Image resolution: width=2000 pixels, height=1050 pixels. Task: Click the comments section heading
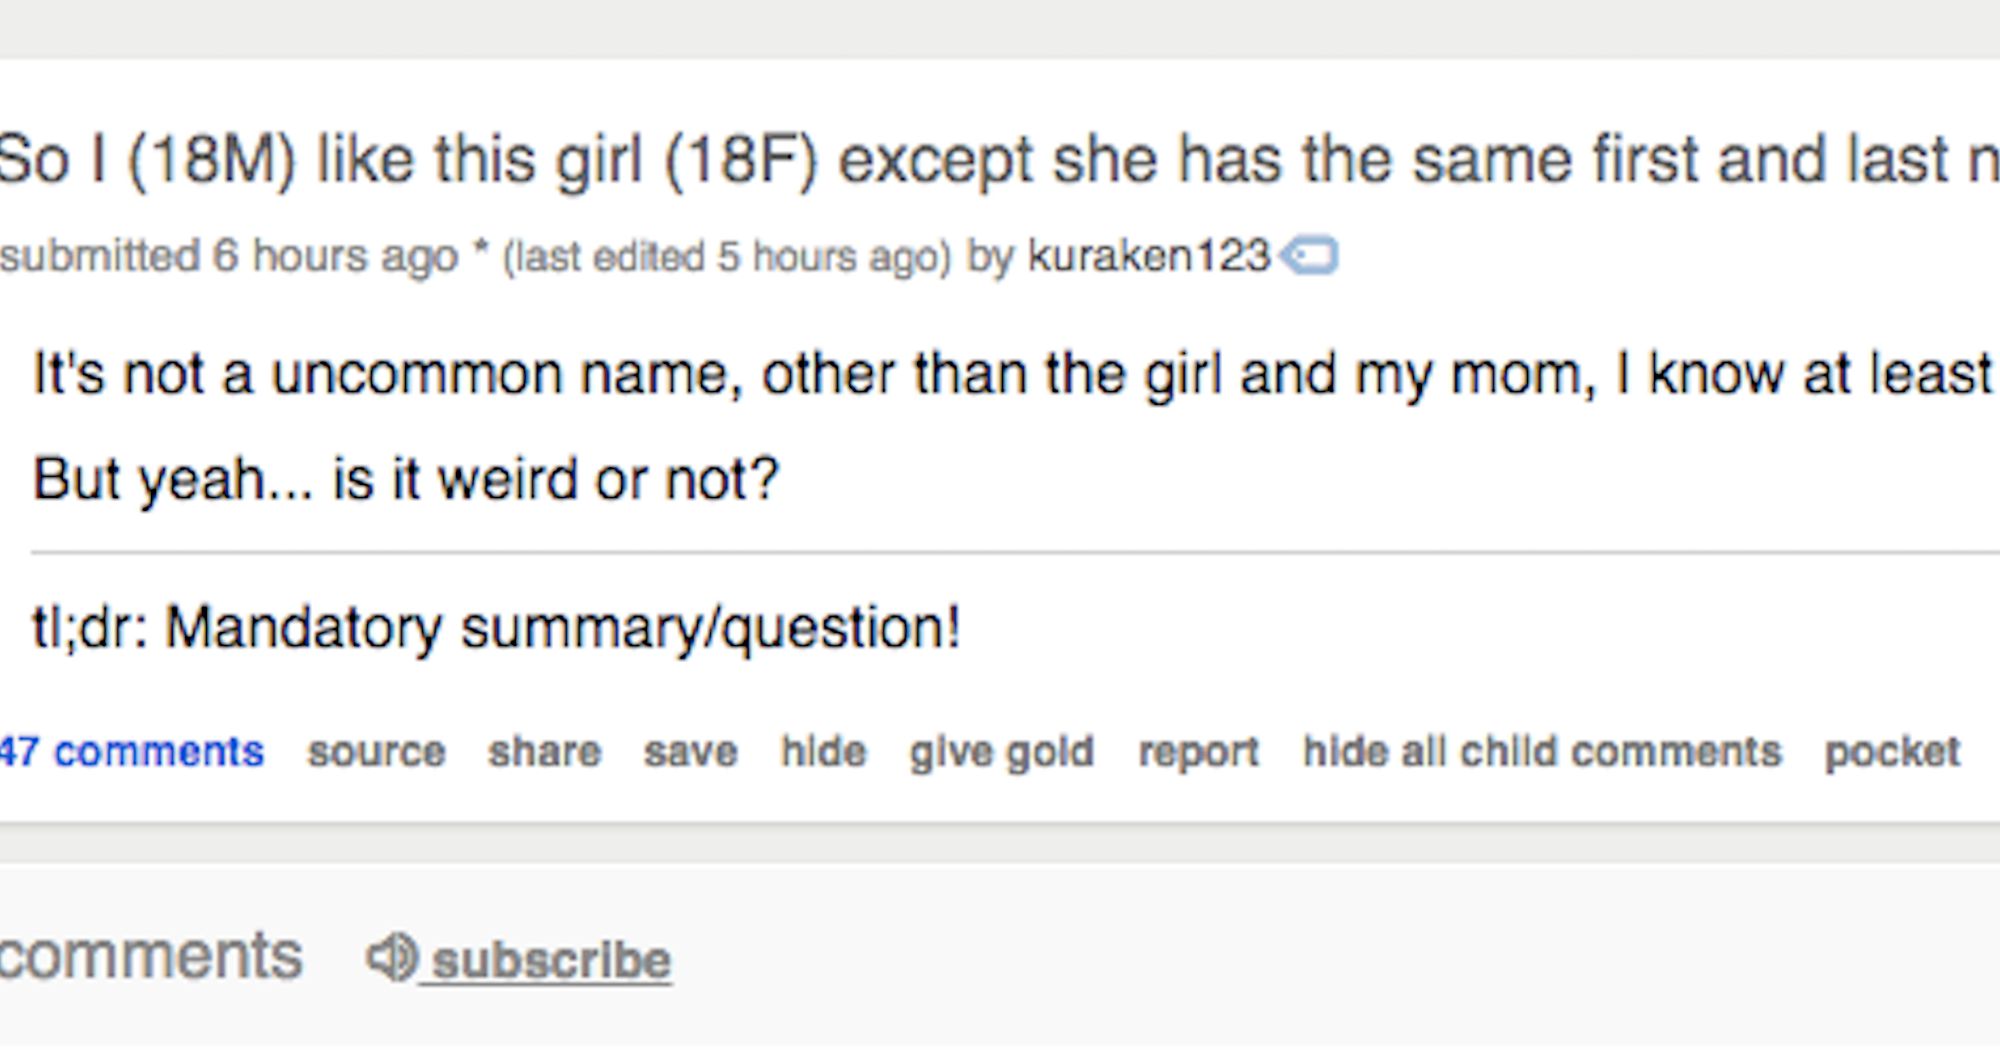[151, 956]
